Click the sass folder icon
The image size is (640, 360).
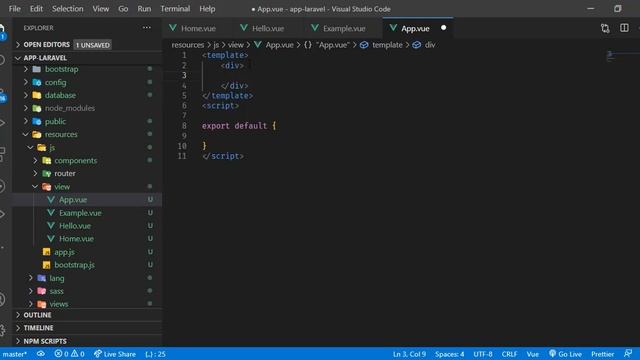42,291
